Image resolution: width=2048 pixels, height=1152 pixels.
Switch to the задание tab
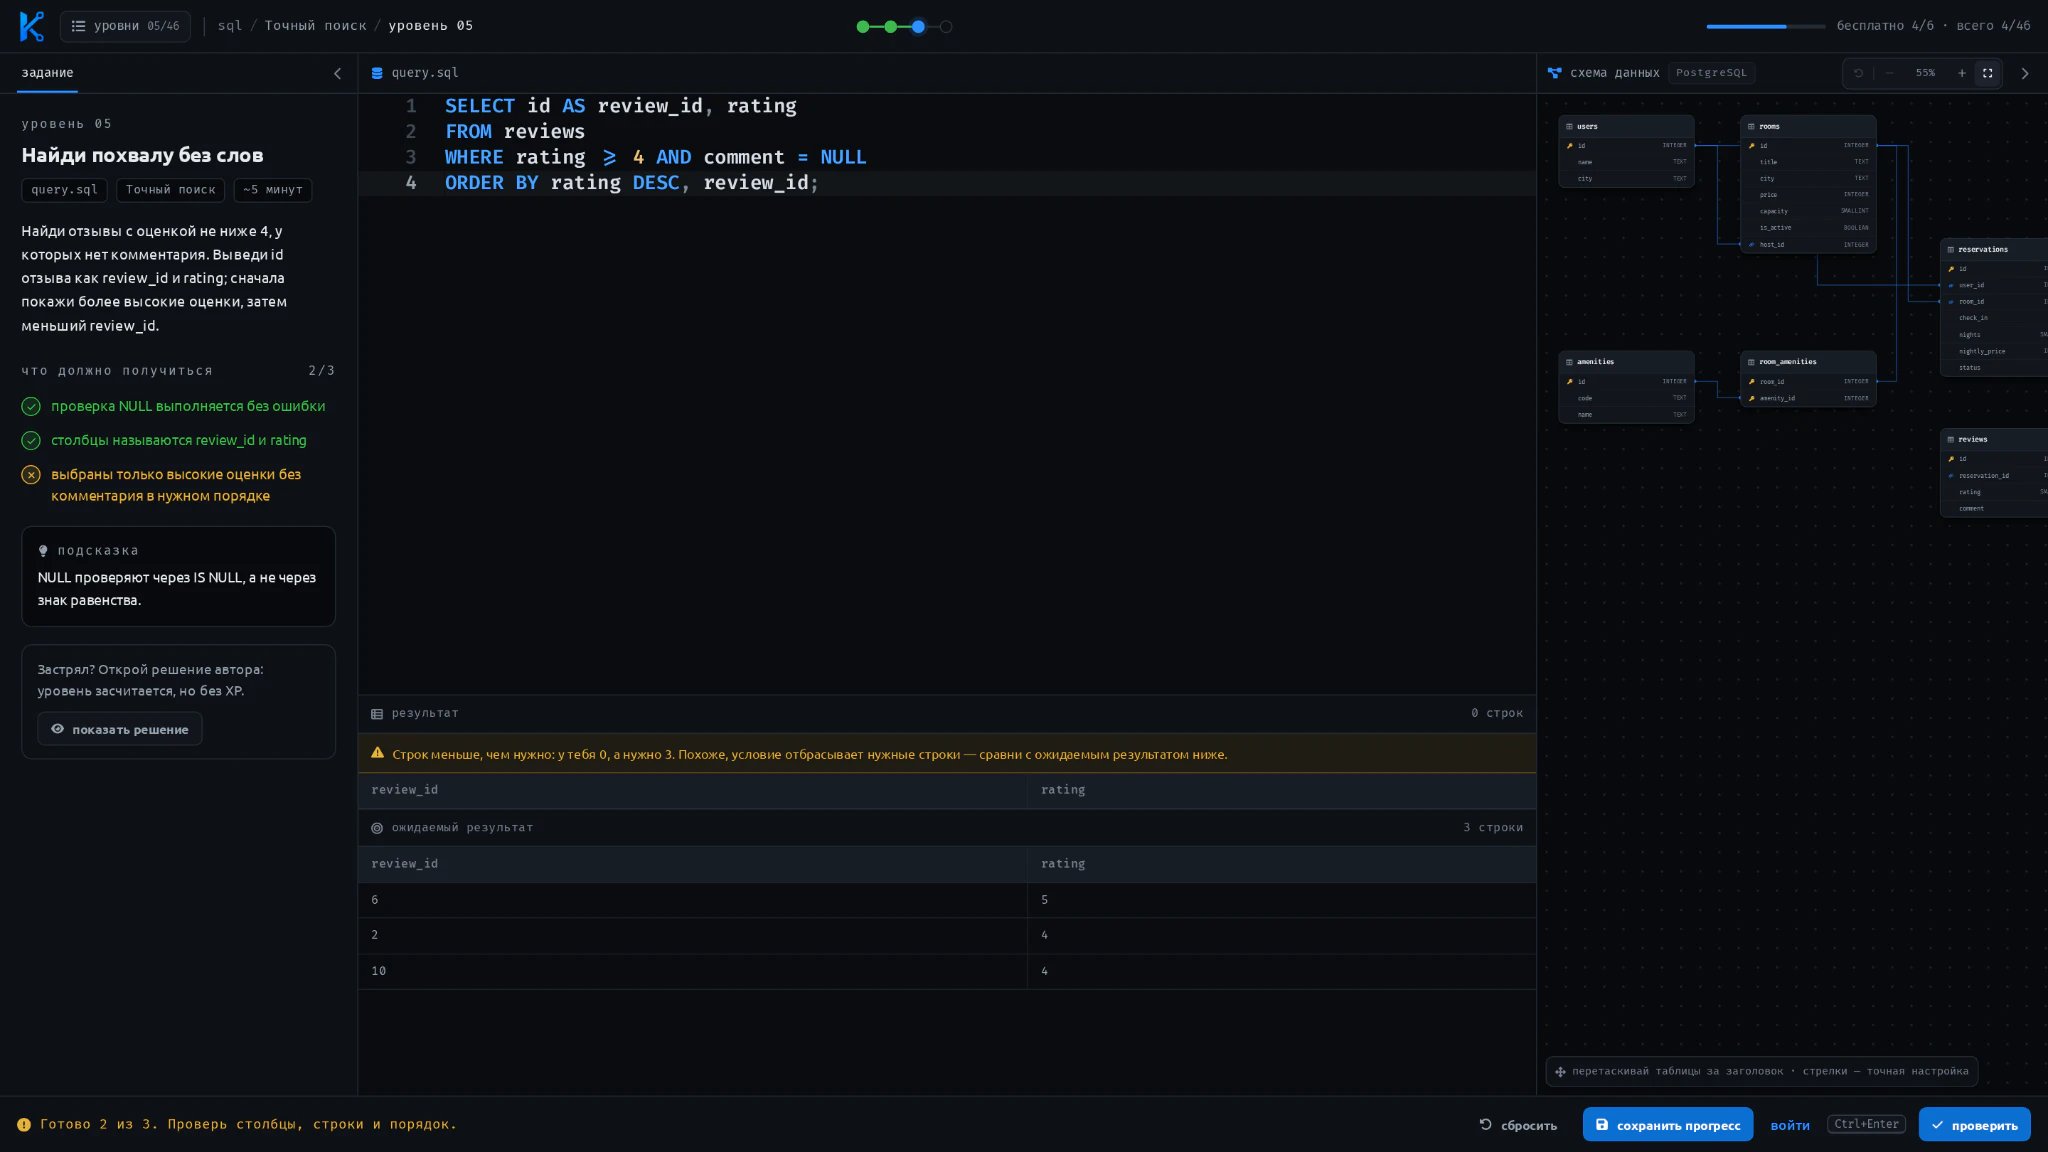47,73
